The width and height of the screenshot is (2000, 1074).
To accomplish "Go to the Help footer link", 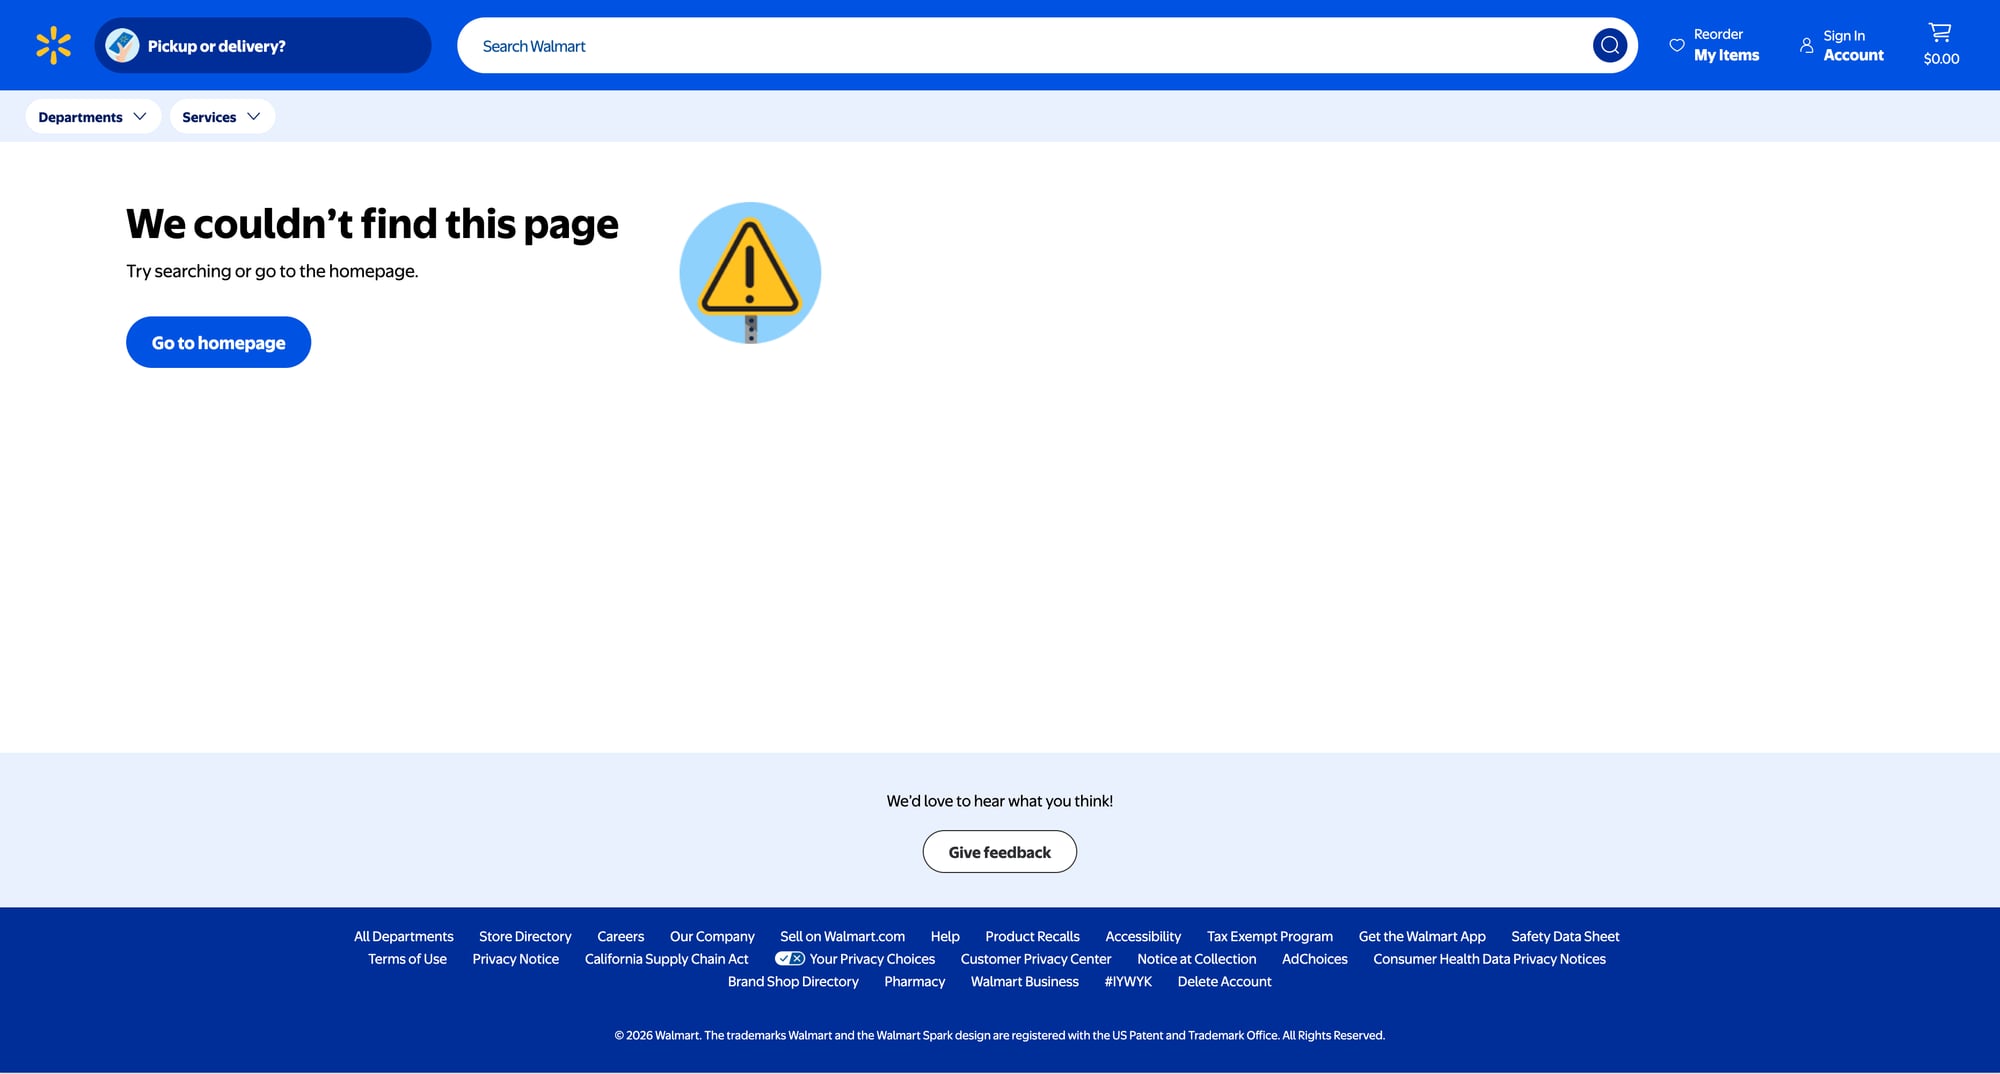I will (x=944, y=937).
